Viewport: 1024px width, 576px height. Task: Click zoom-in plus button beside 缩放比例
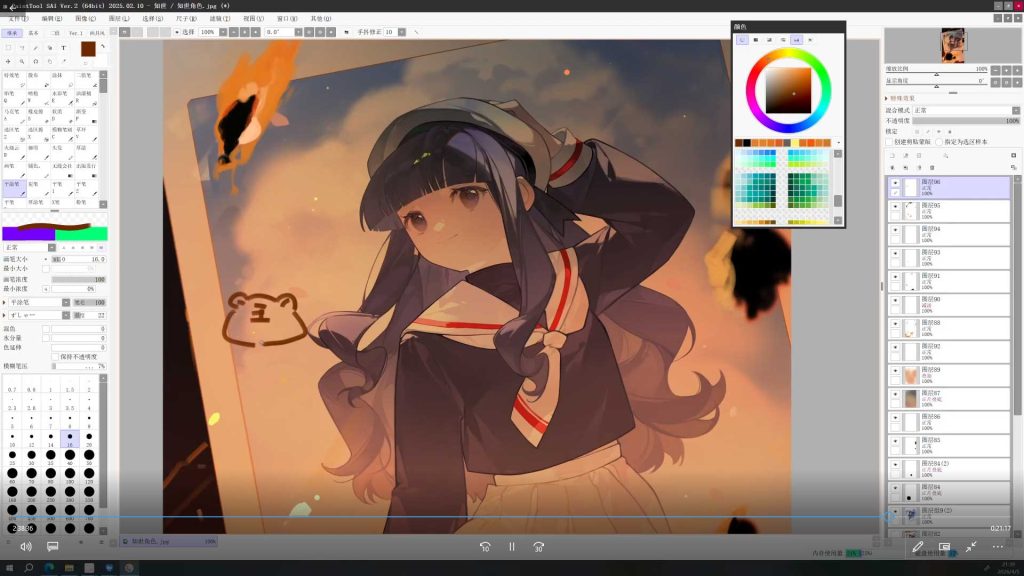(1006, 69)
